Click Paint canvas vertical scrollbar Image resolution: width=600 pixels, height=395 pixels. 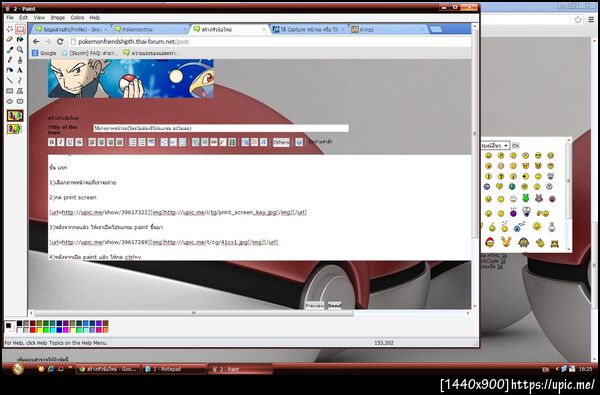pos(475,166)
